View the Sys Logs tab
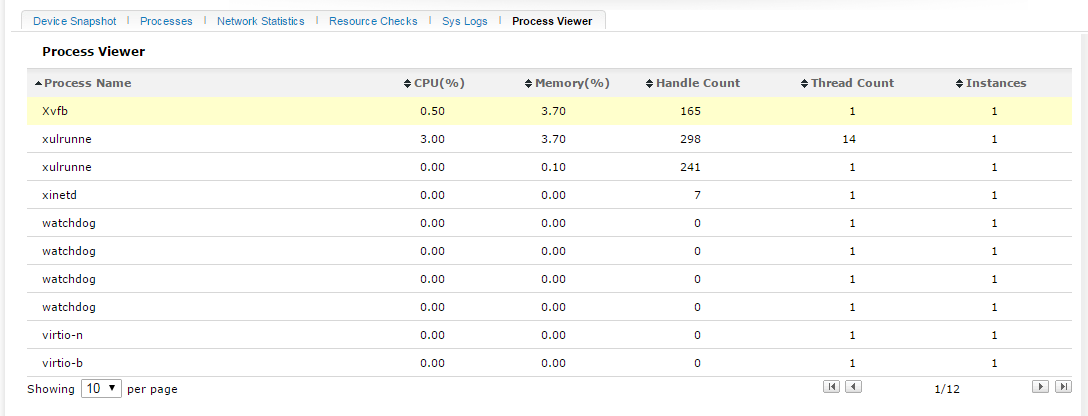 pyautogui.click(x=465, y=21)
